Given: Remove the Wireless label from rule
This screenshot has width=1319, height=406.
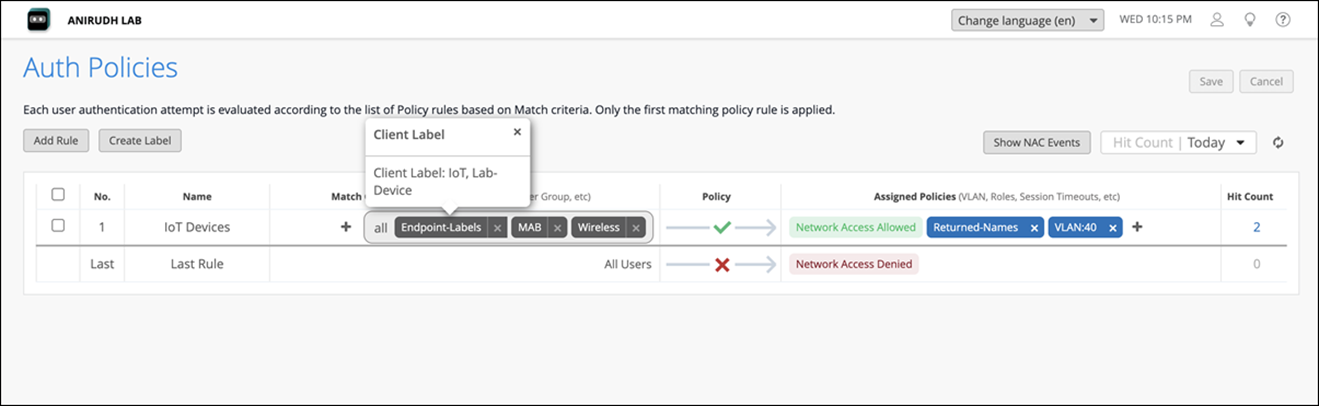Looking at the screenshot, I should click(x=636, y=228).
